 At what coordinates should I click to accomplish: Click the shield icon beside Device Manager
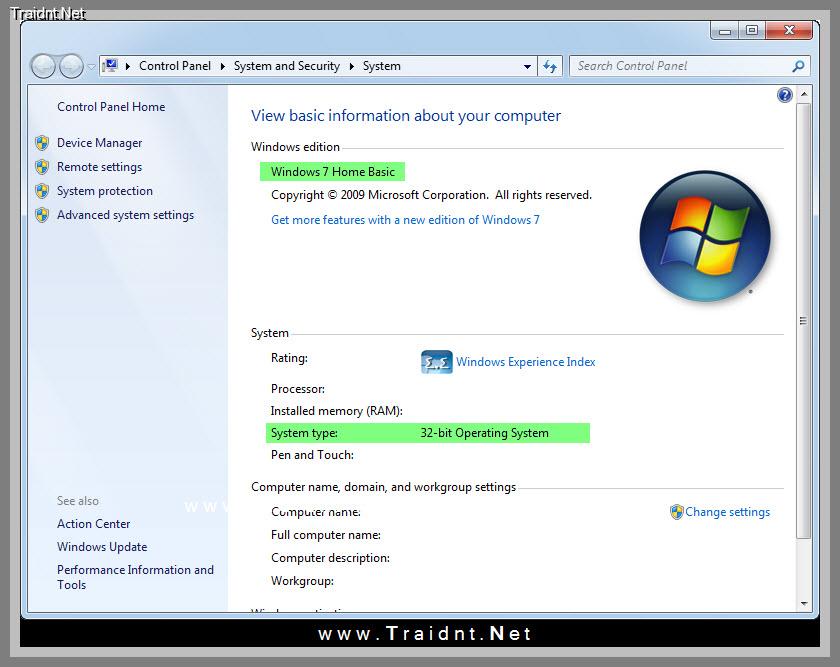click(x=42, y=143)
